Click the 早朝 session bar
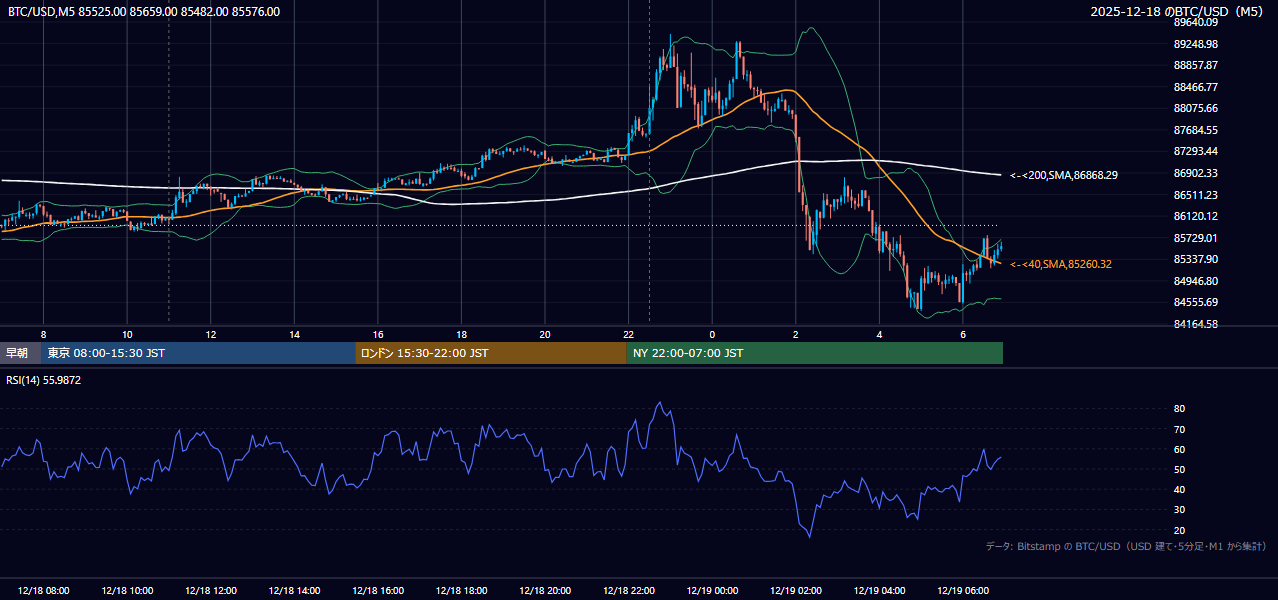This screenshot has height=600, width=1278. [21, 353]
